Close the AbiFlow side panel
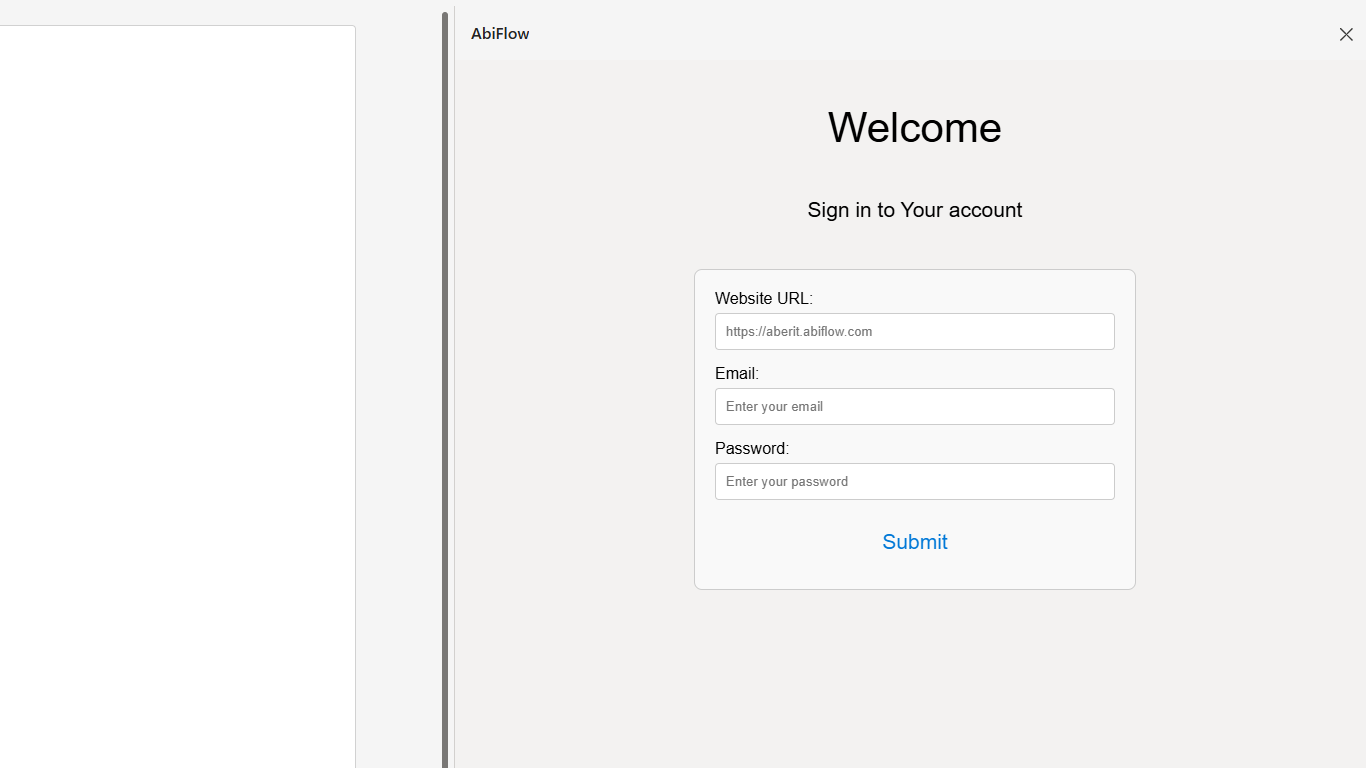This screenshot has height=768, width=1366. [1346, 34]
